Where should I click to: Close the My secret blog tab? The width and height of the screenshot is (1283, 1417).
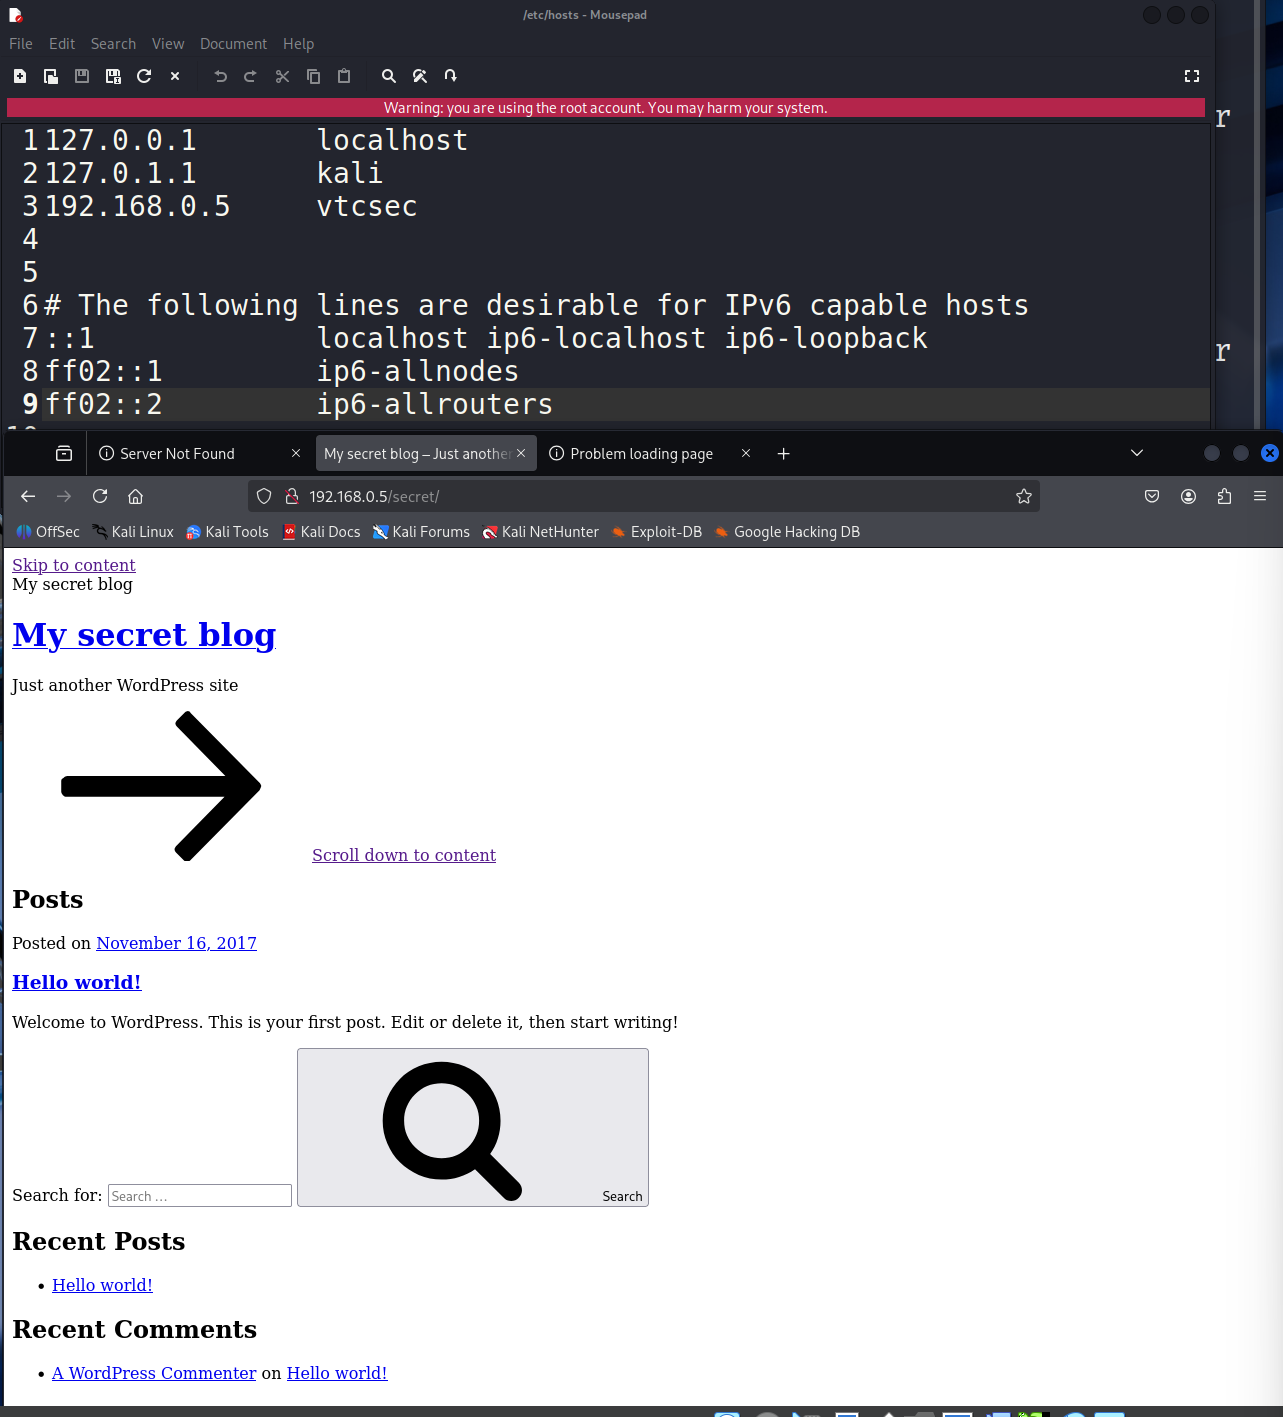point(521,454)
